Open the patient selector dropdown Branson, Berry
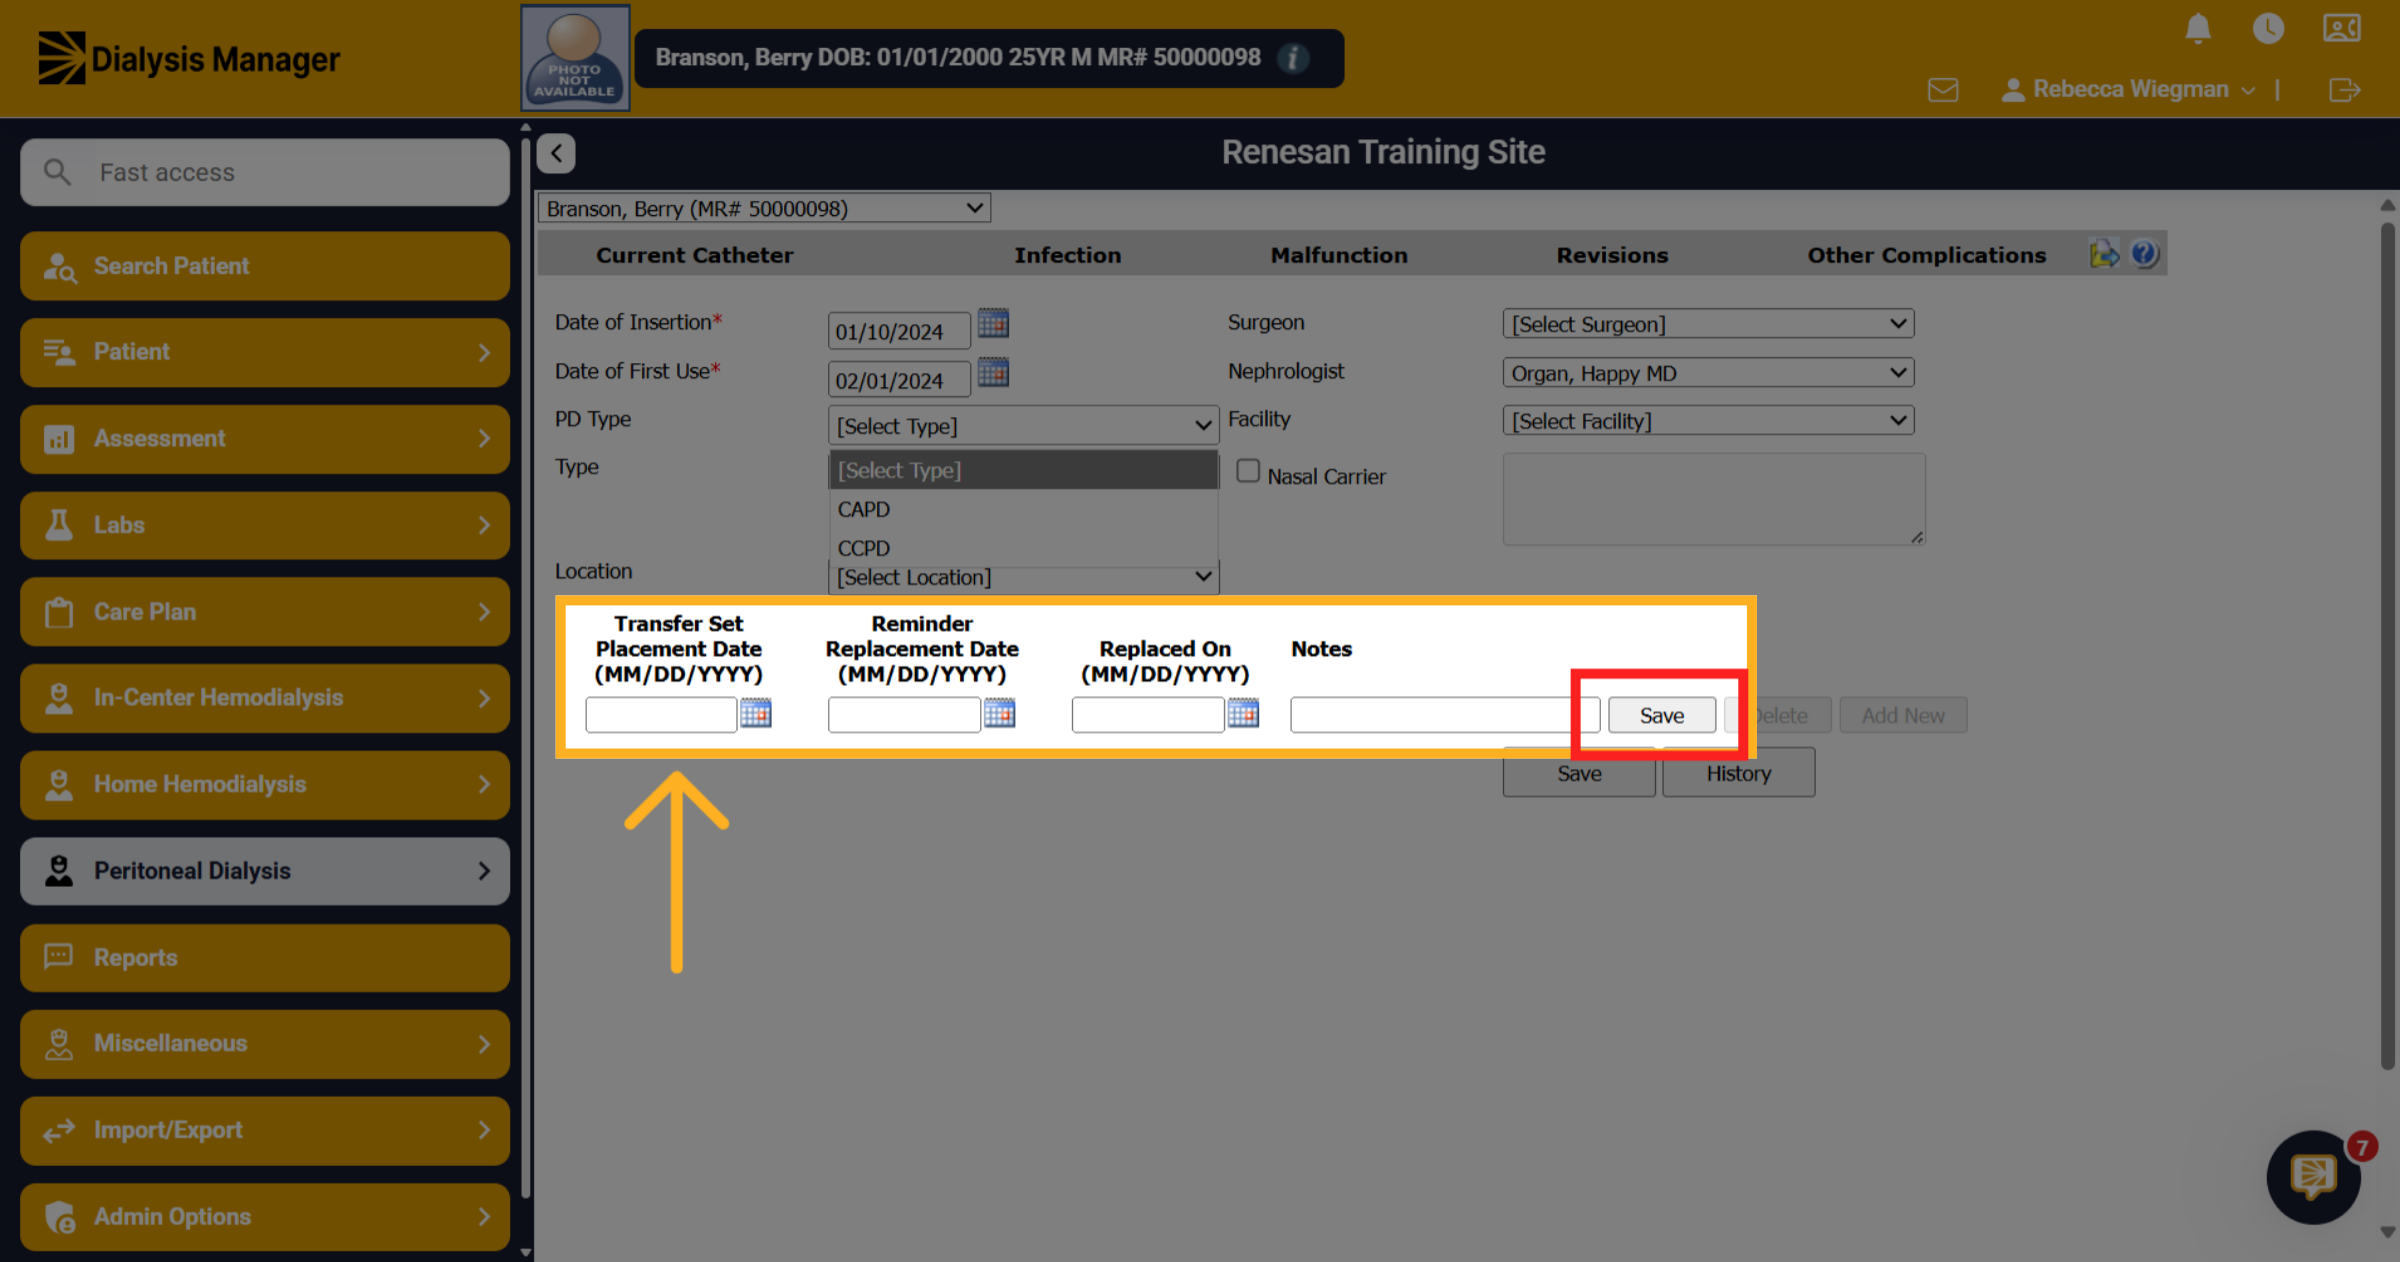The width and height of the screenshot is (2400, 1262). 764,208
